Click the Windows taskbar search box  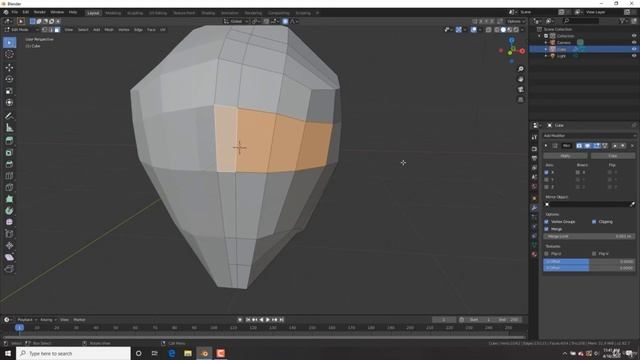73,353
